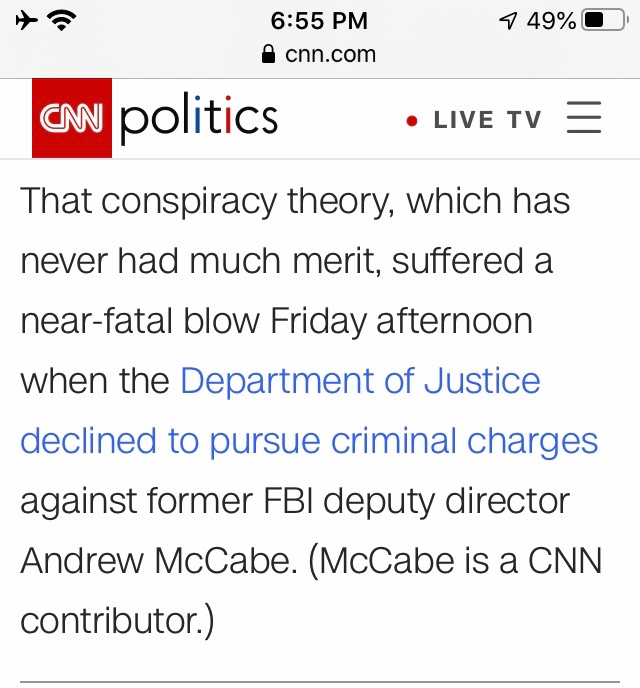Click the horizontal divider below the paragraph
The image size is (640, 688).
coord(320,683)
